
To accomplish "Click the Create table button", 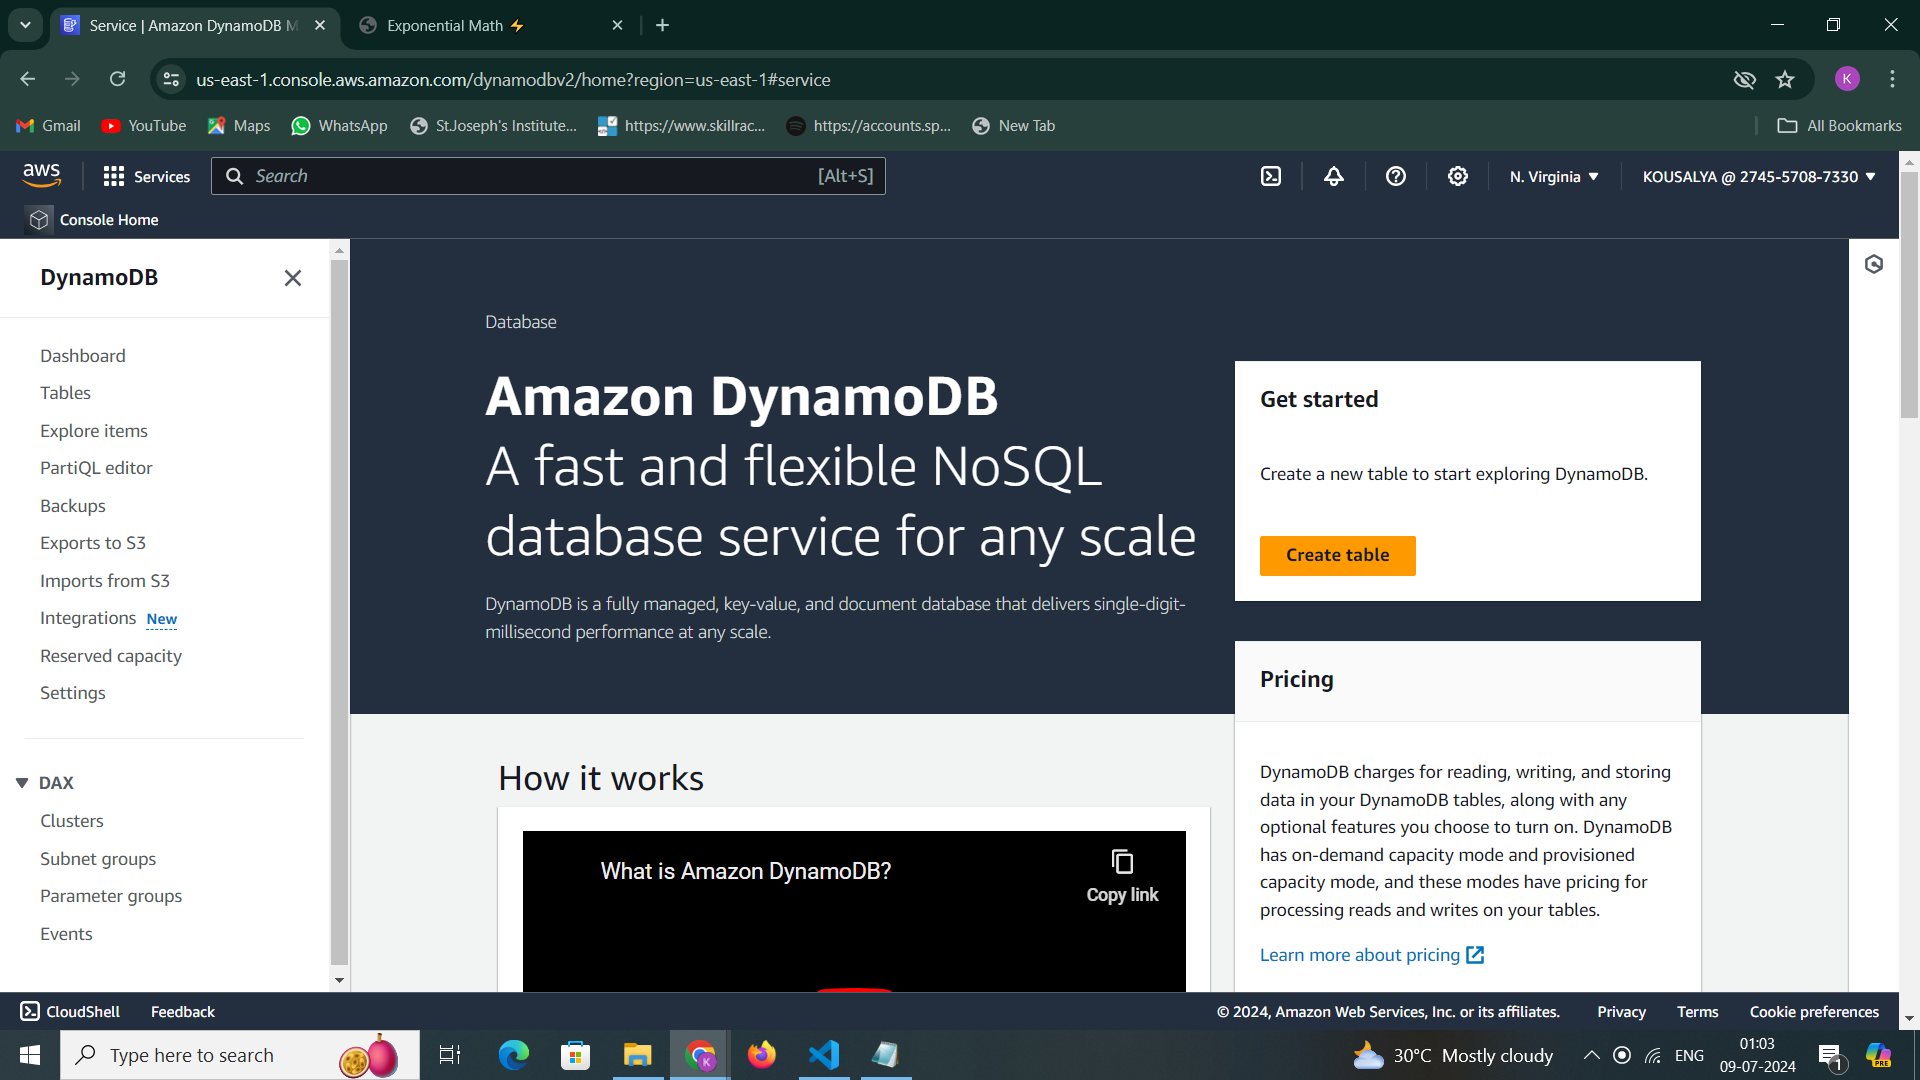I will click(1337, 555).
